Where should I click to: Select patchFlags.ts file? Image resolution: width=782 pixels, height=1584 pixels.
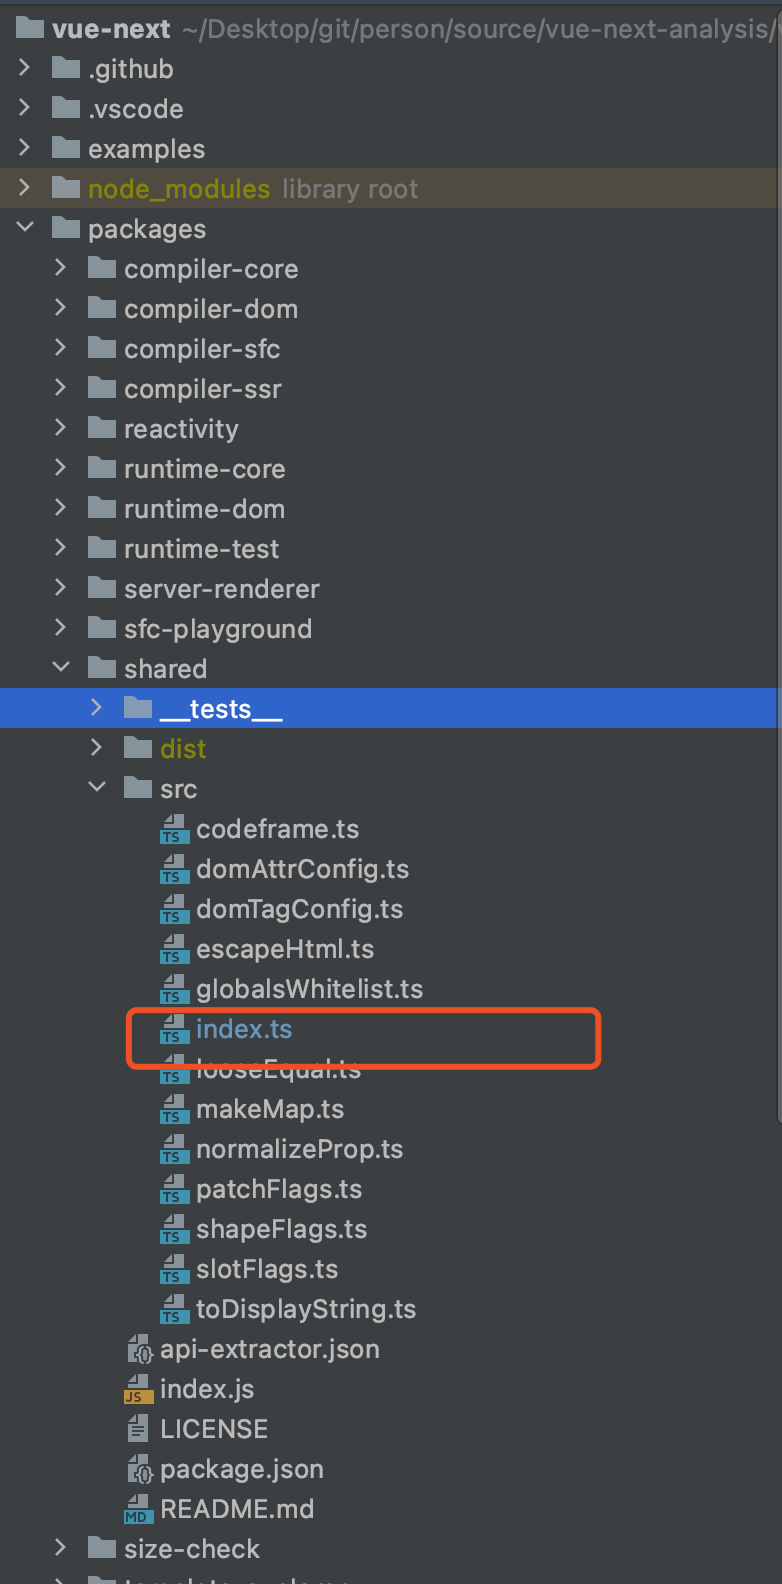279,1189
